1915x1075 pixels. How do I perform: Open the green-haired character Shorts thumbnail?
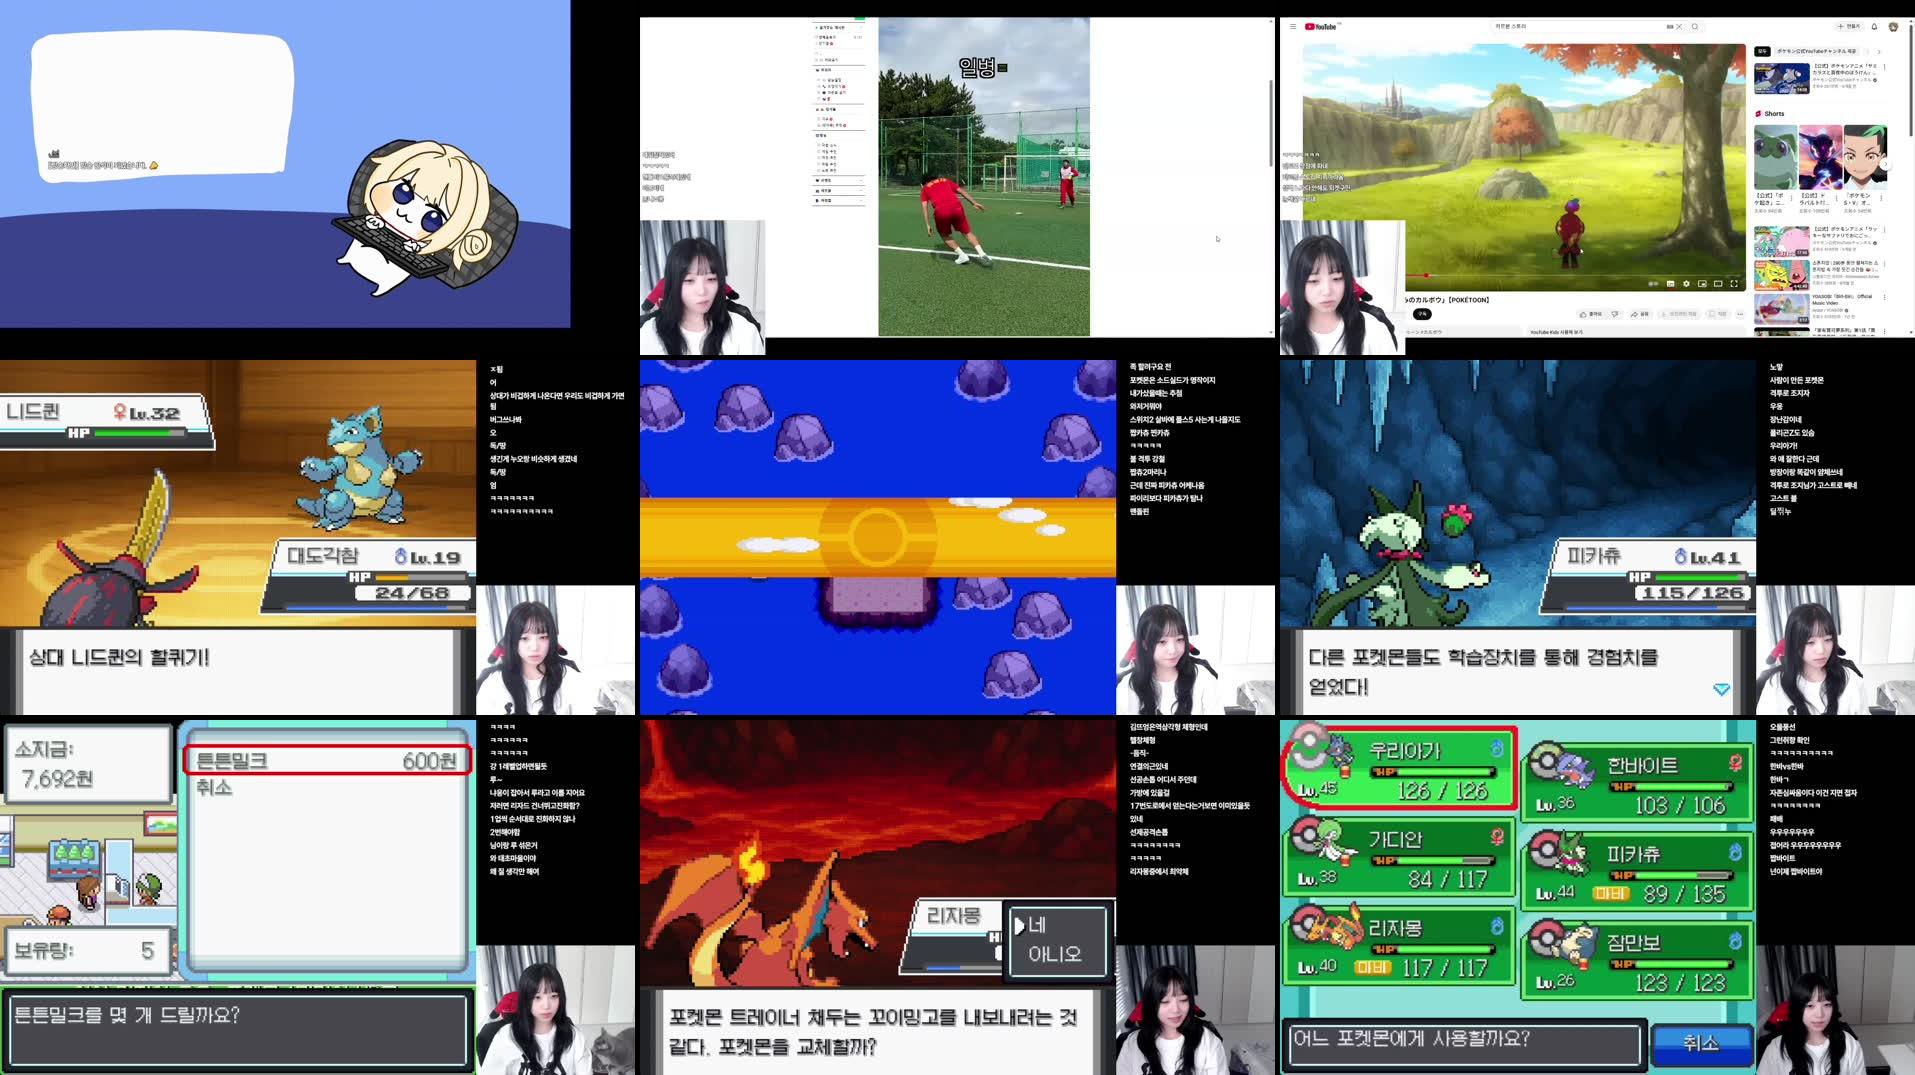[1864, 157]
